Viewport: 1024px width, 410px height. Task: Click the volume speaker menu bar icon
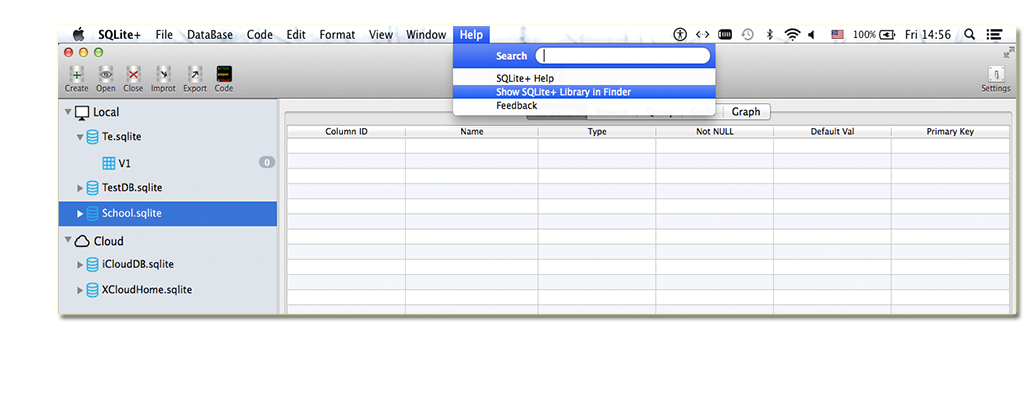812,35
